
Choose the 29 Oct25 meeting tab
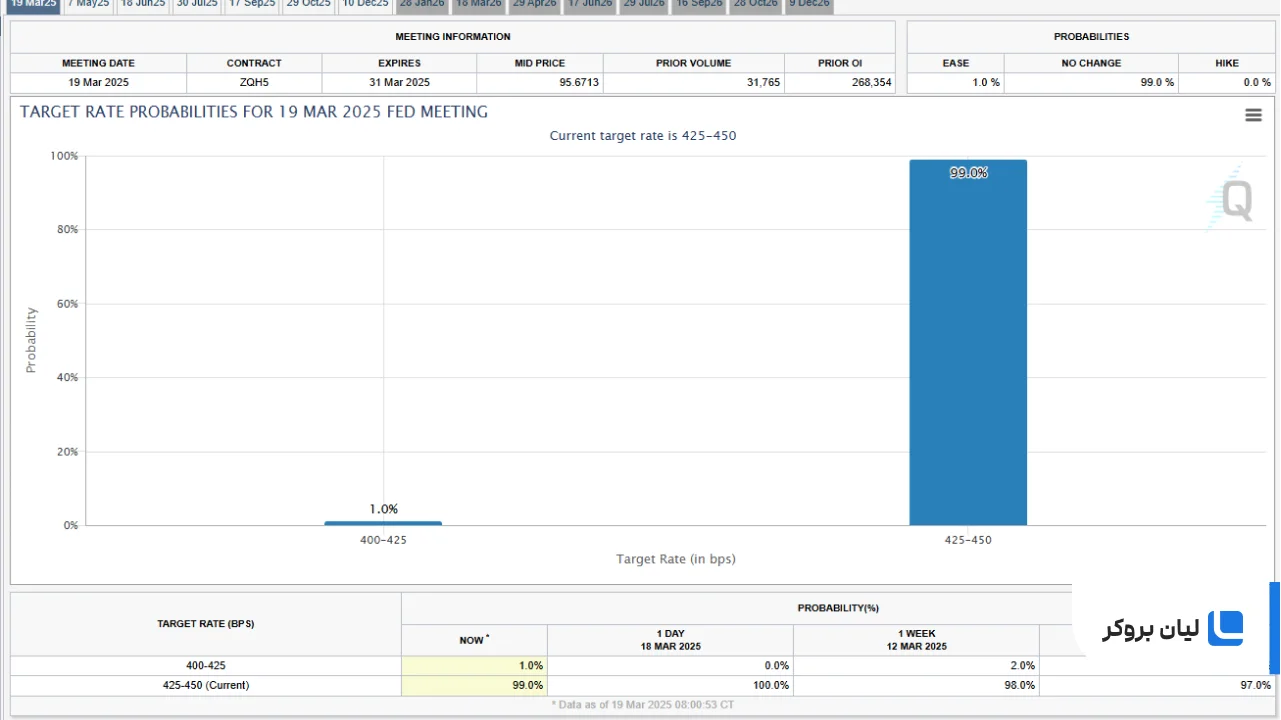(x=308, y=5)
